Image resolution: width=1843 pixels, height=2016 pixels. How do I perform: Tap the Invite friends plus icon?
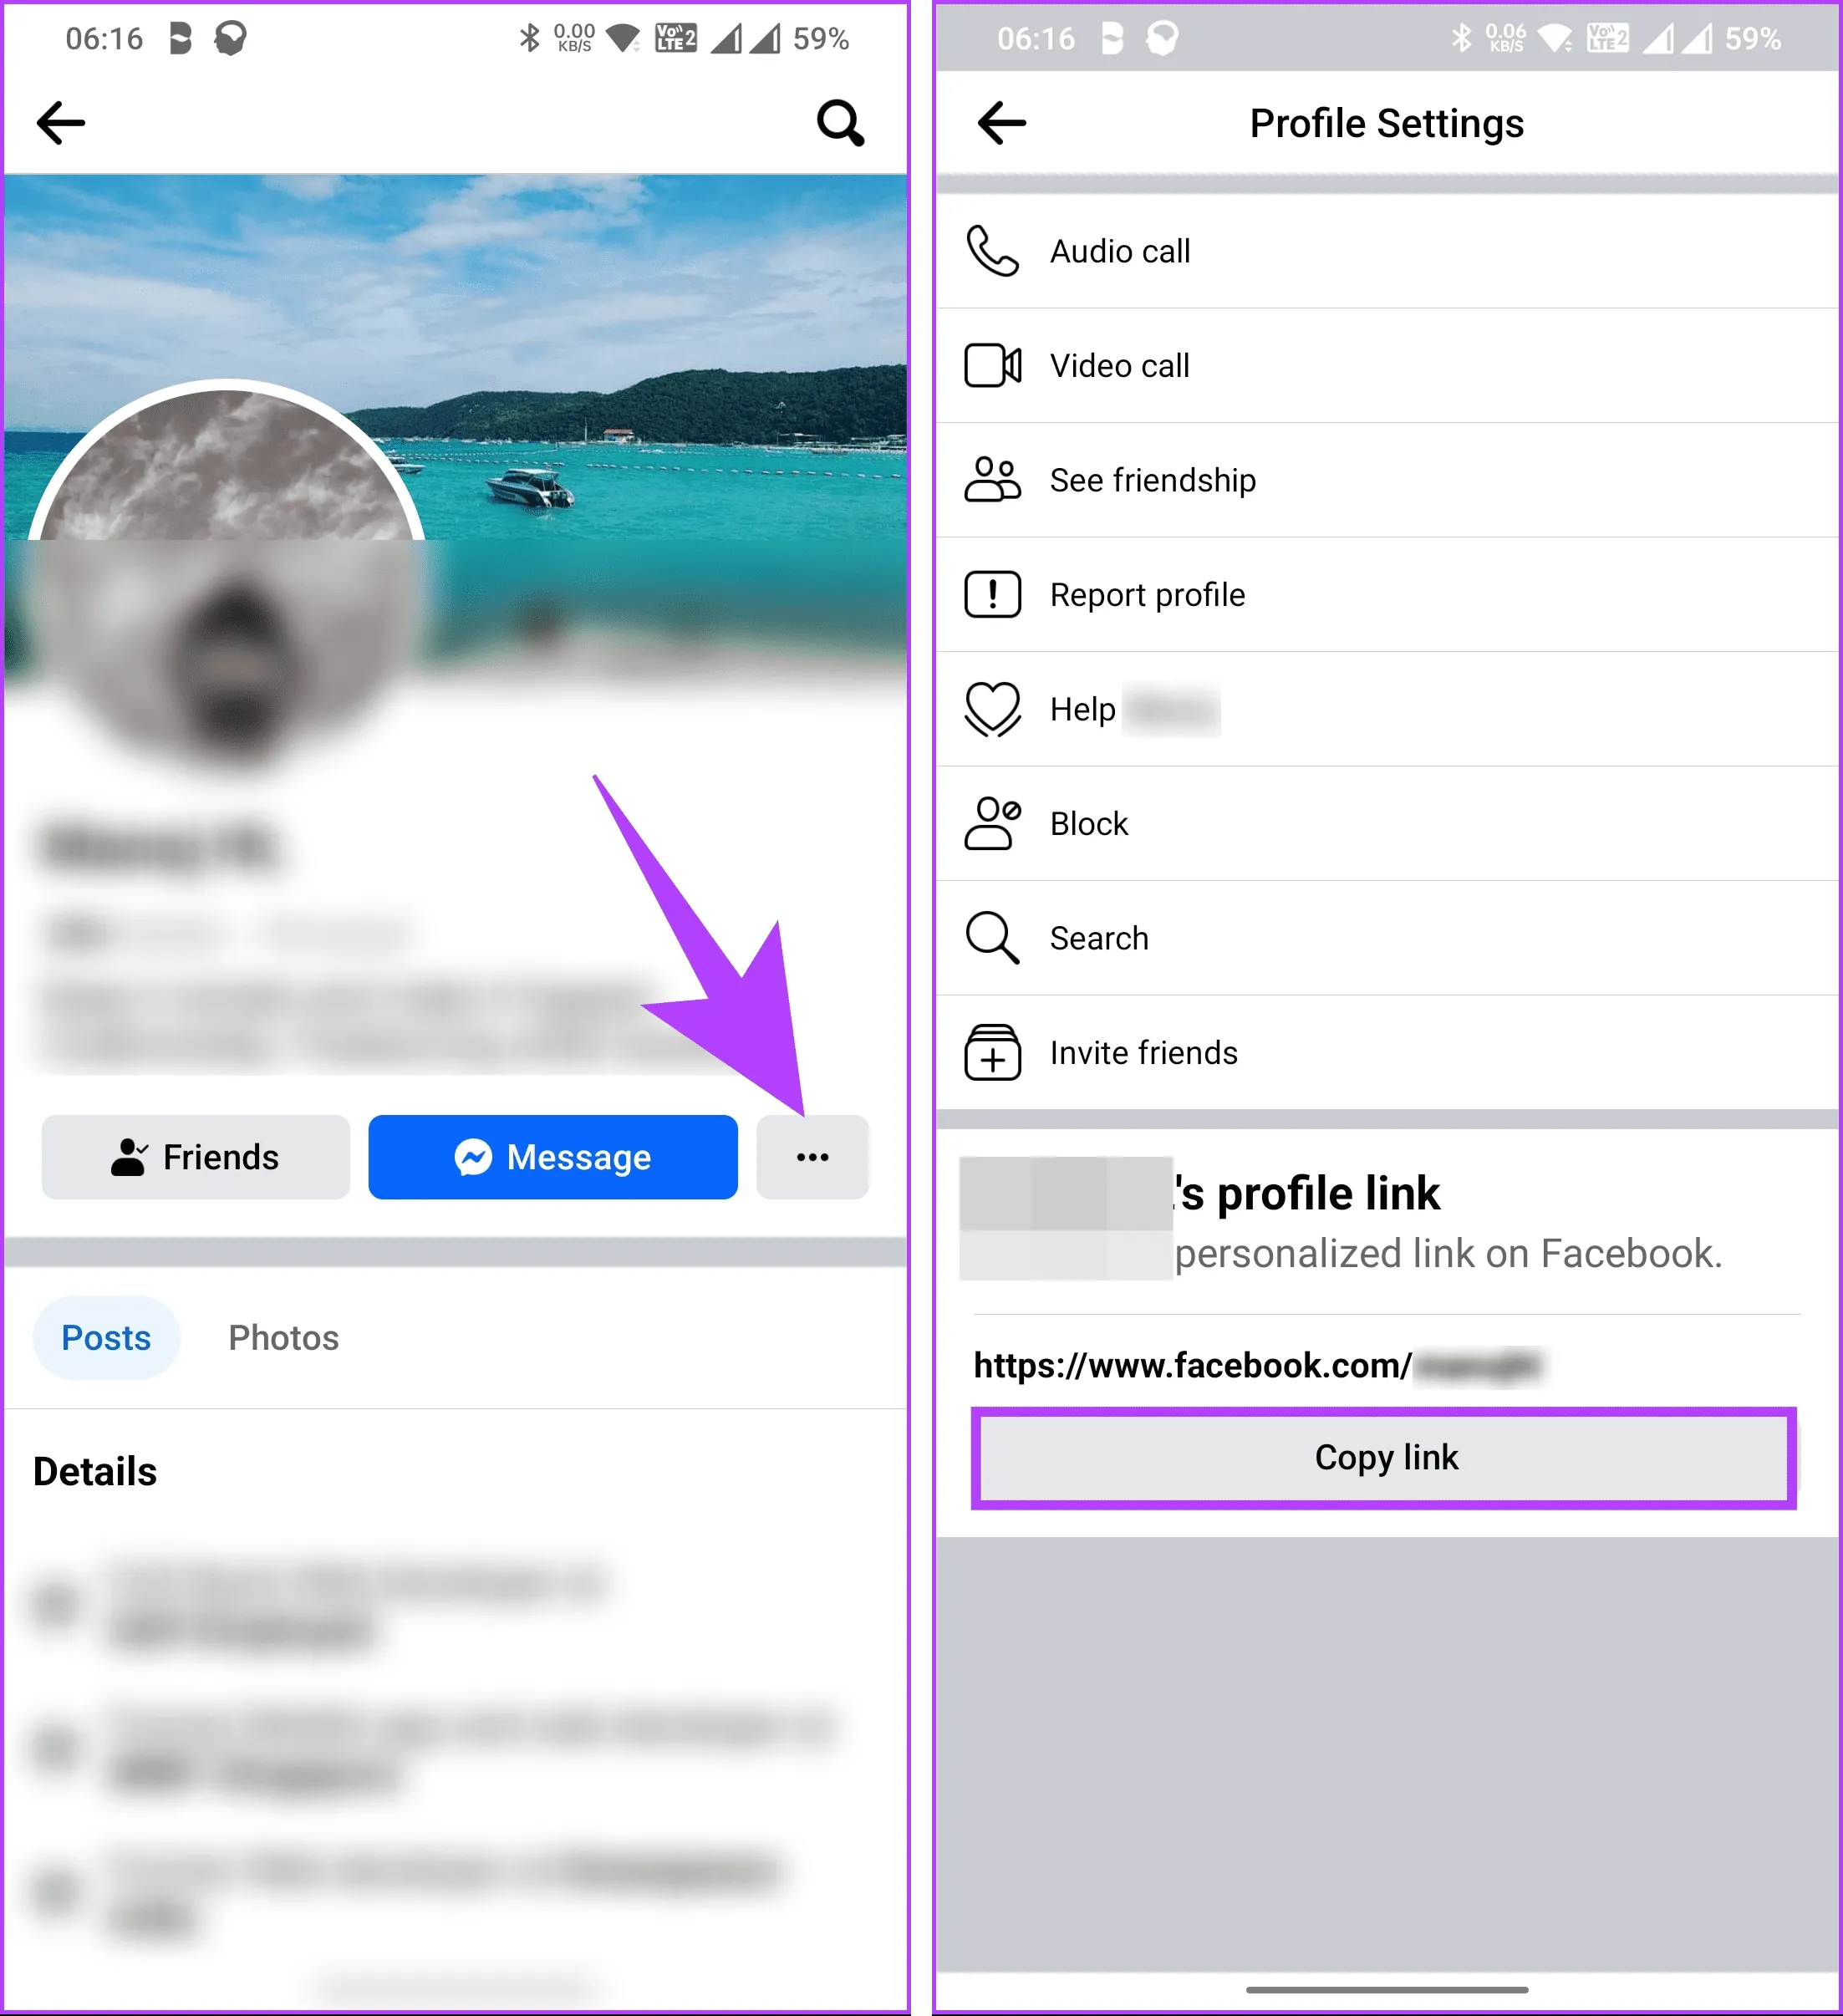click(x=992, y=1052)
